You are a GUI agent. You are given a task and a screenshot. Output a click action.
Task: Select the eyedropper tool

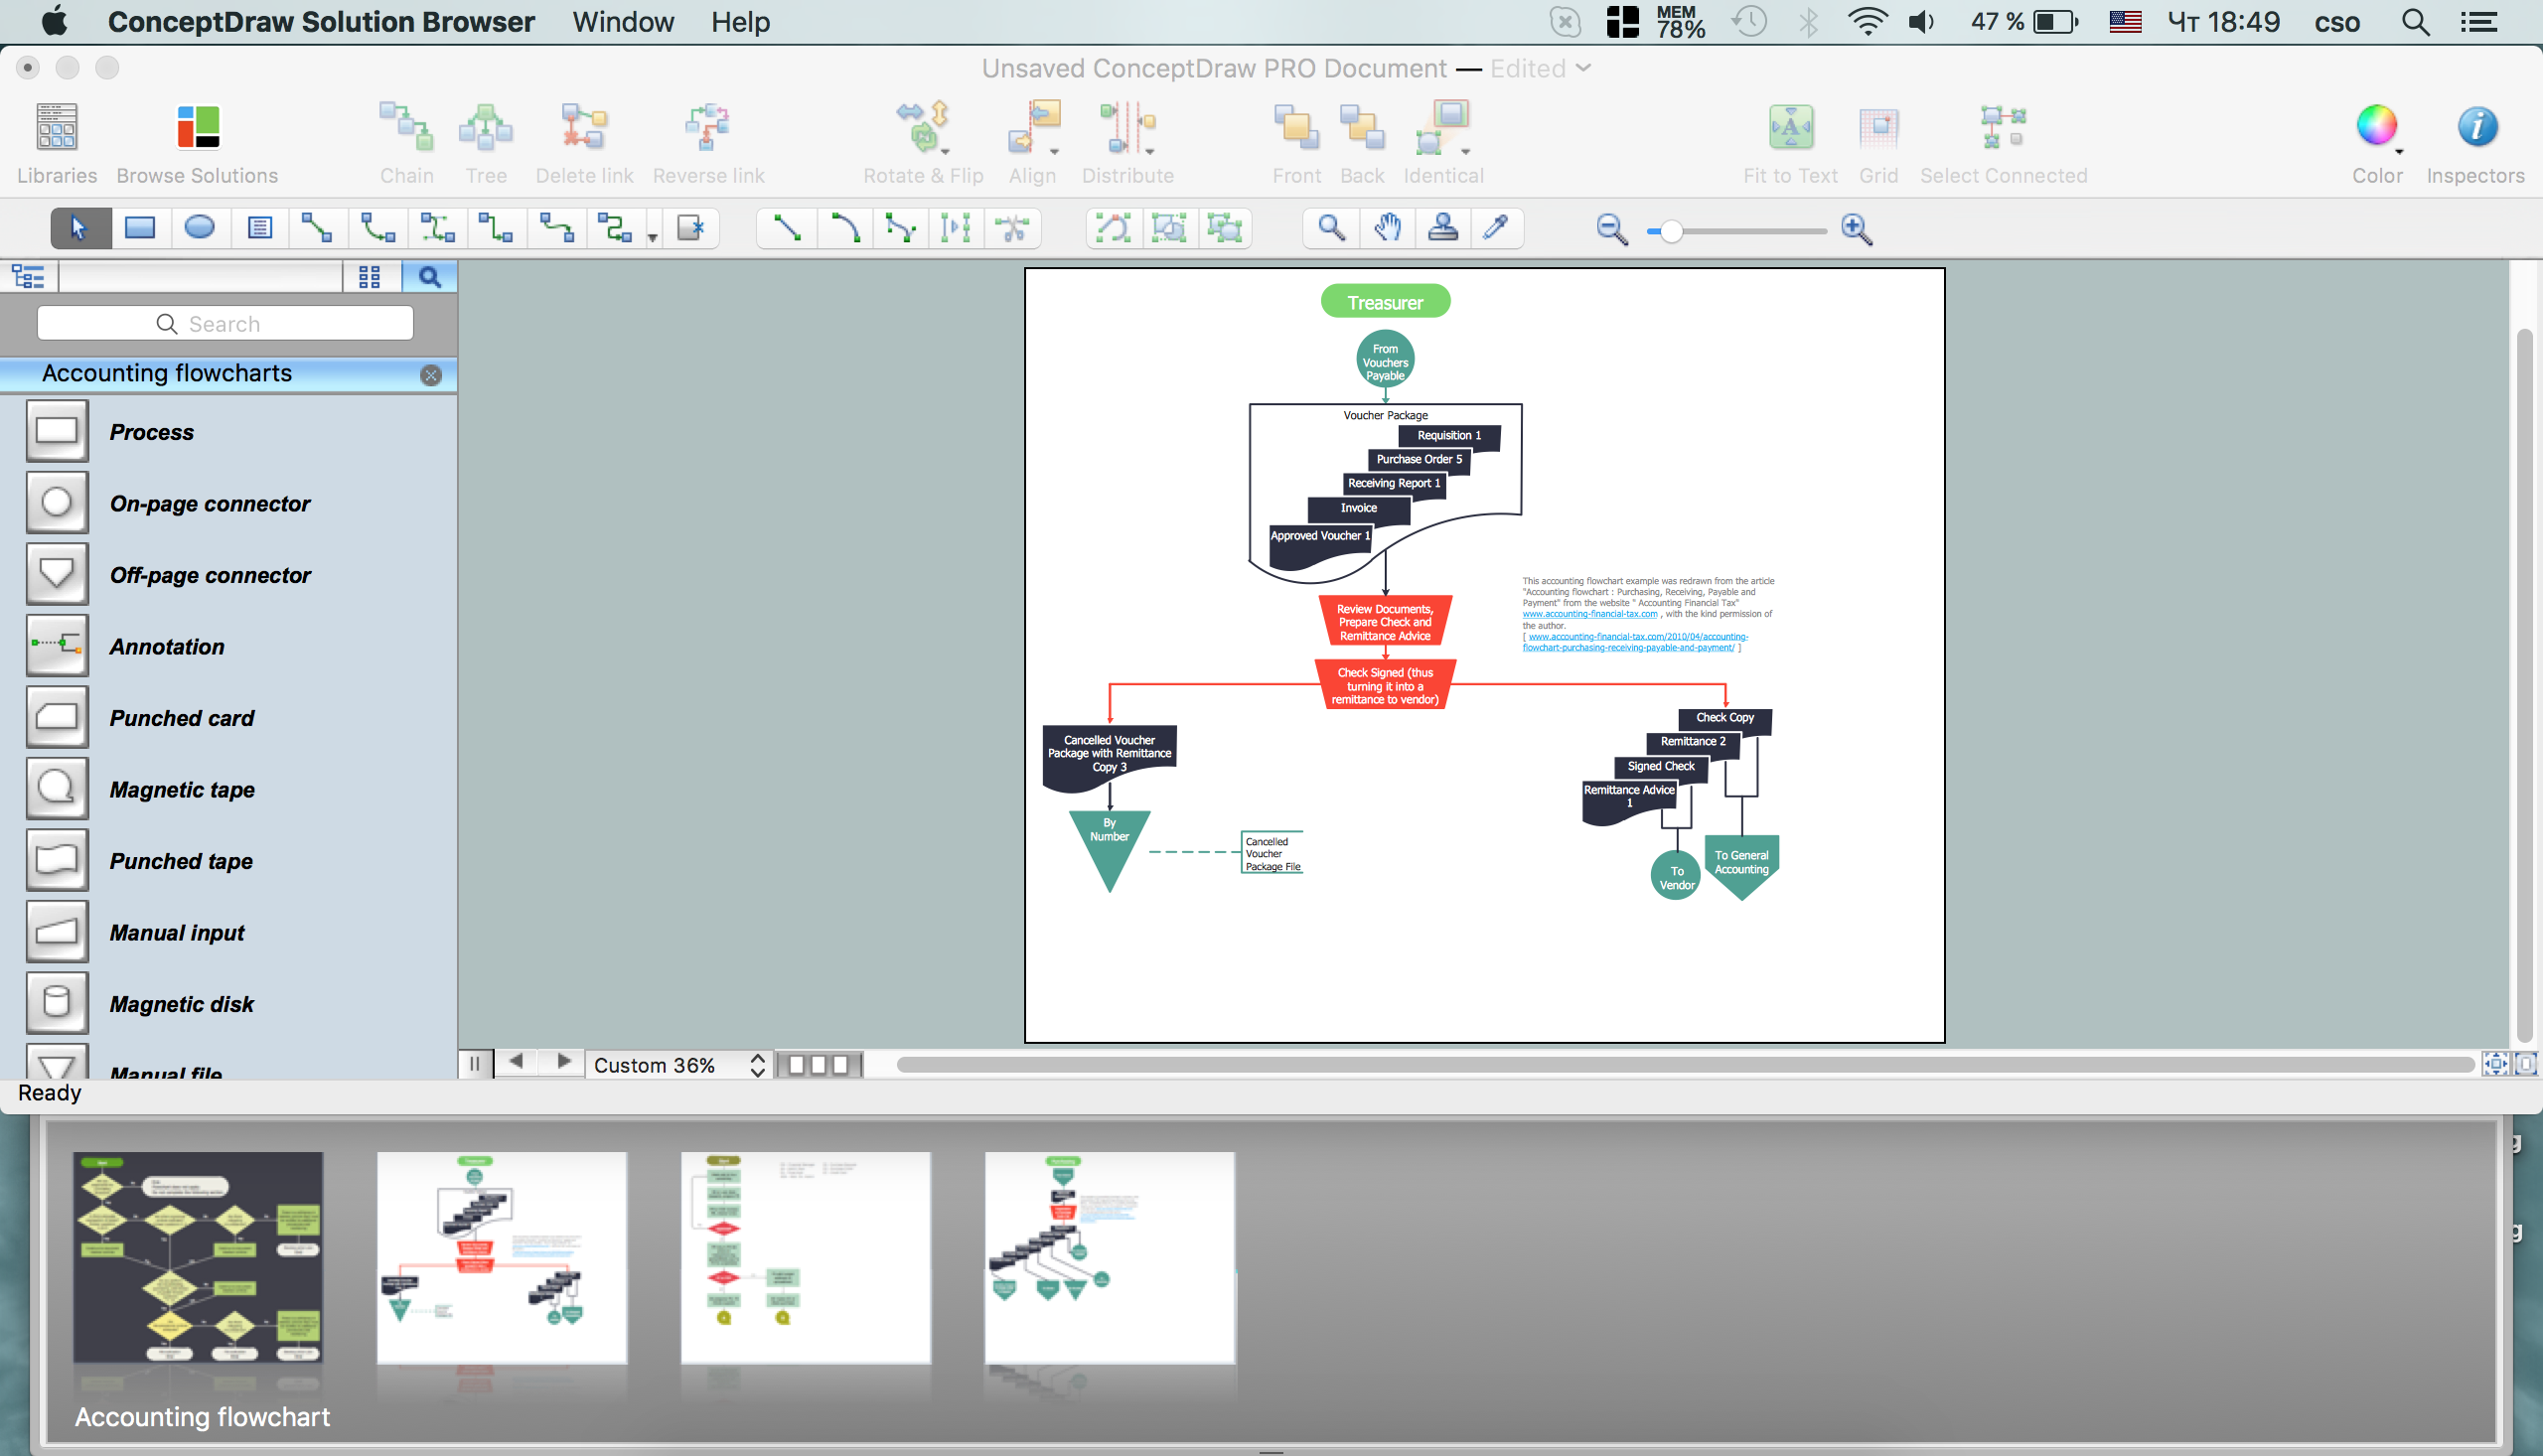[1496, 228]
